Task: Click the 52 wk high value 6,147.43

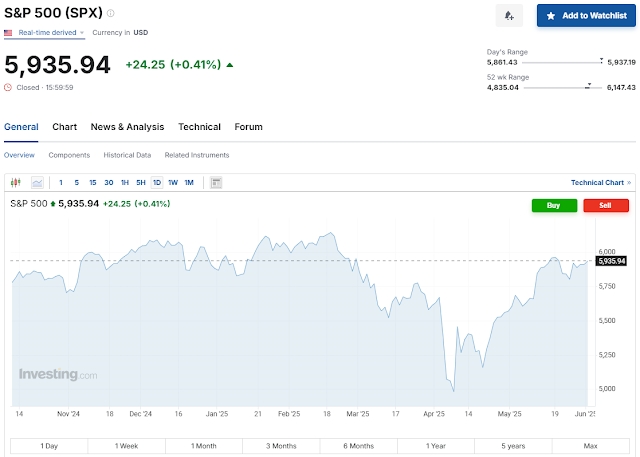Action: 621,87
